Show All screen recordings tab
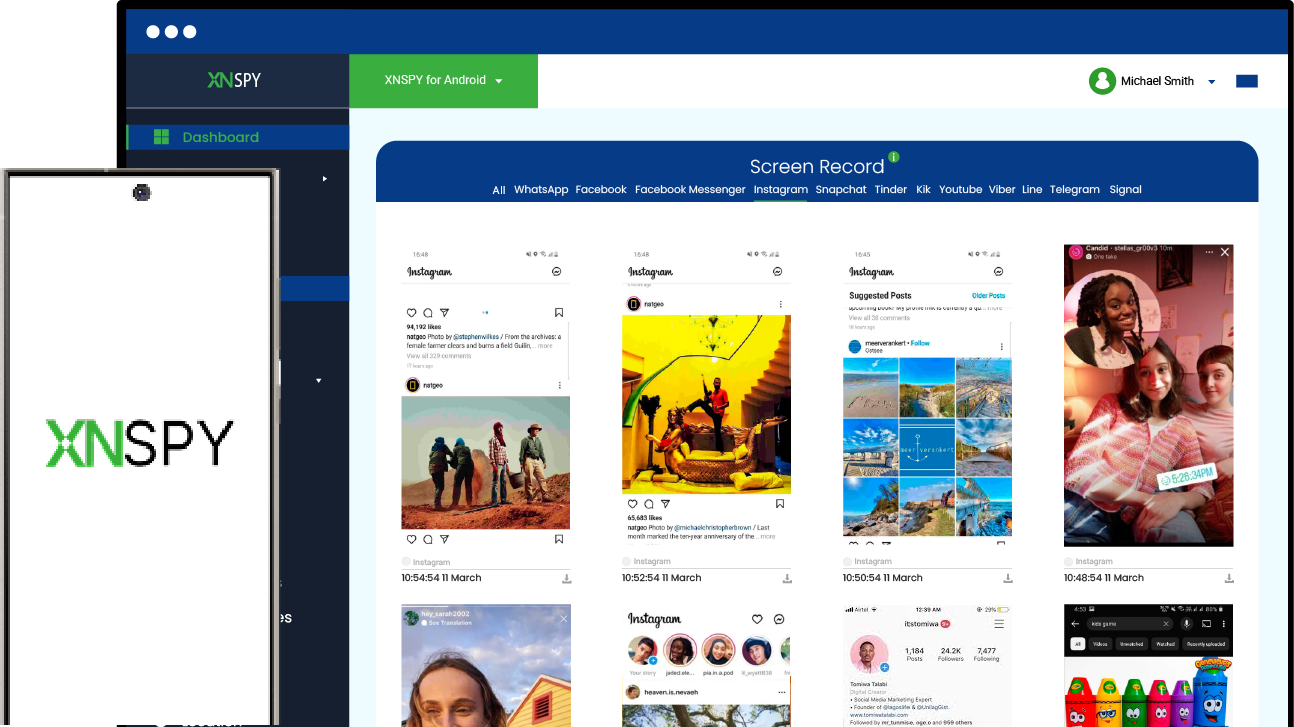 point(498,190)
